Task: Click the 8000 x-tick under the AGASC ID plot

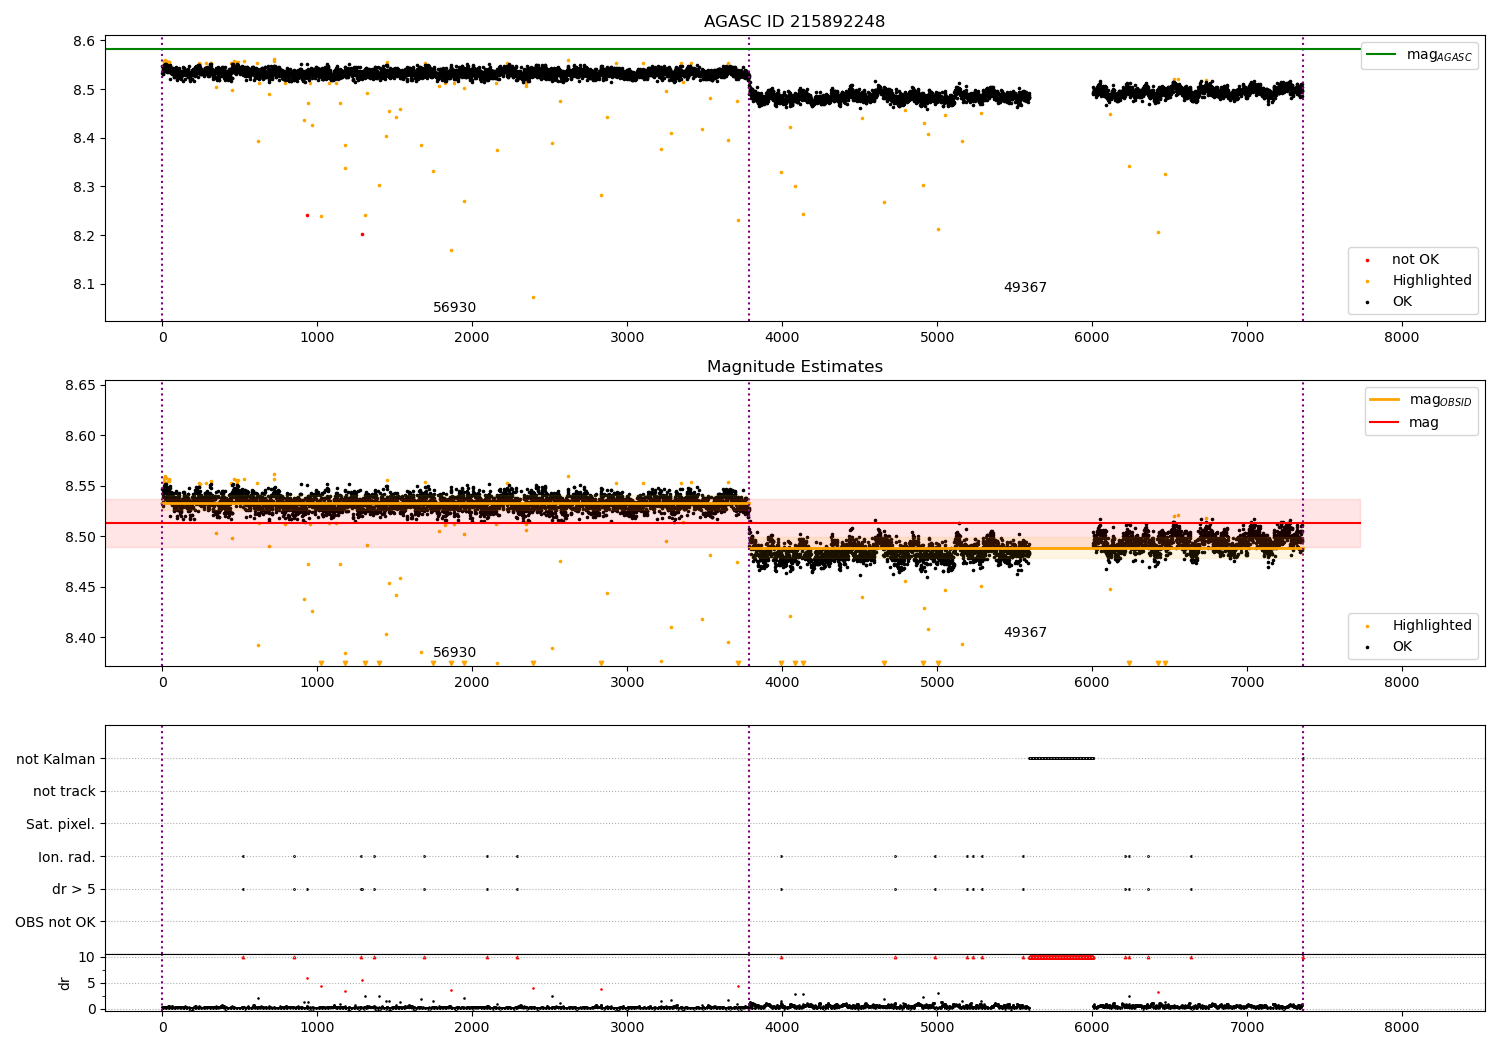Action: (1401, 338)
